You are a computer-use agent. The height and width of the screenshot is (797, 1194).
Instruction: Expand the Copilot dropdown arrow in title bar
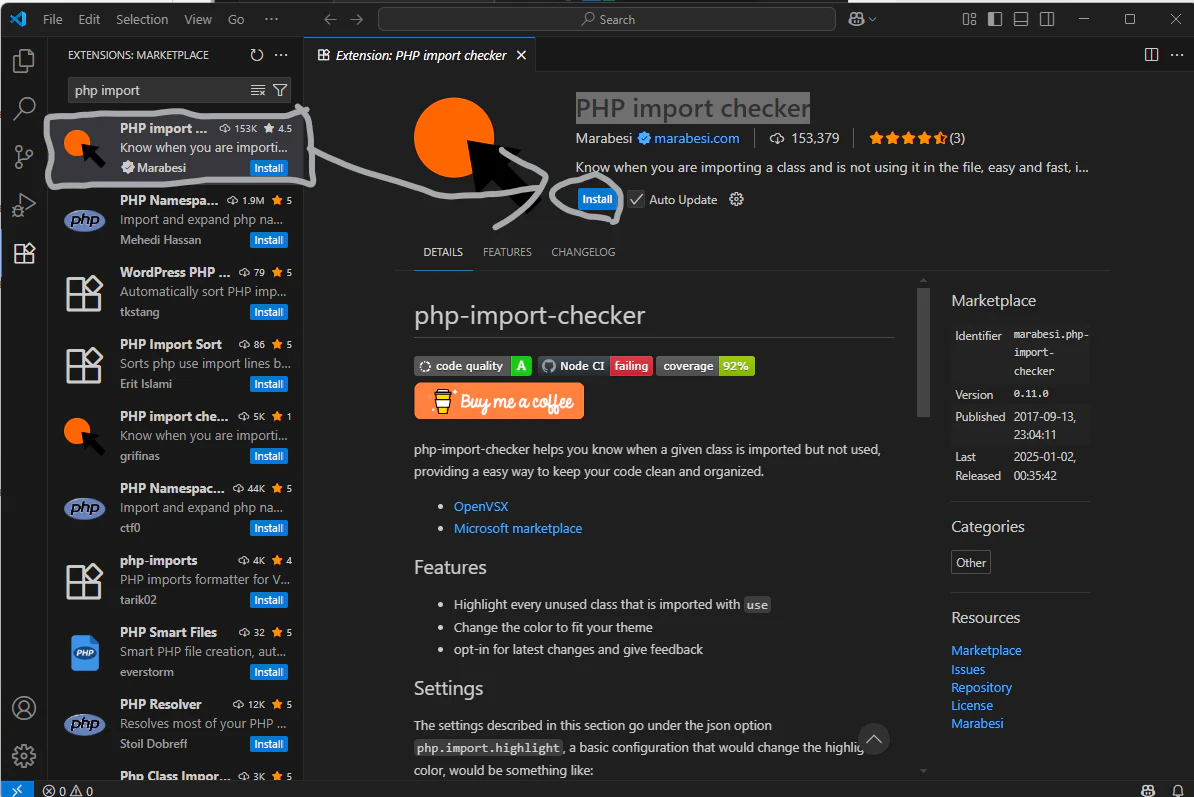click(873, 19)
